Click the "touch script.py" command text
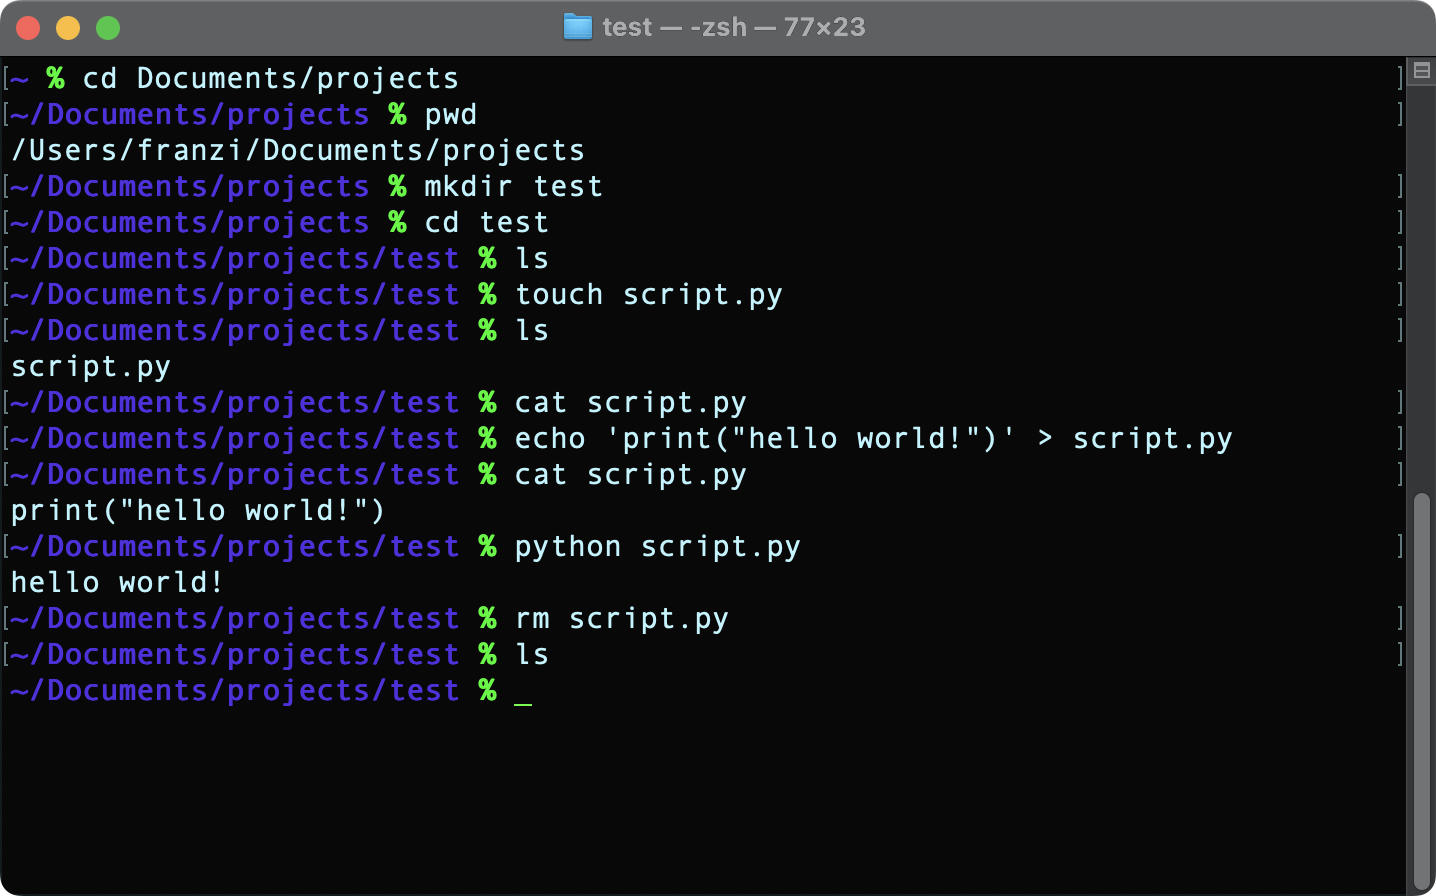 coord(648,295)
